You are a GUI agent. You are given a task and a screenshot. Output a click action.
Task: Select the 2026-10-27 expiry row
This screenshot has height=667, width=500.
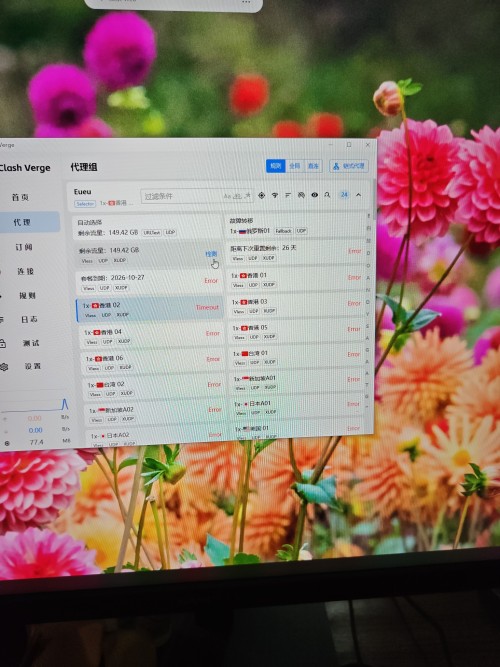pos(149,282)
